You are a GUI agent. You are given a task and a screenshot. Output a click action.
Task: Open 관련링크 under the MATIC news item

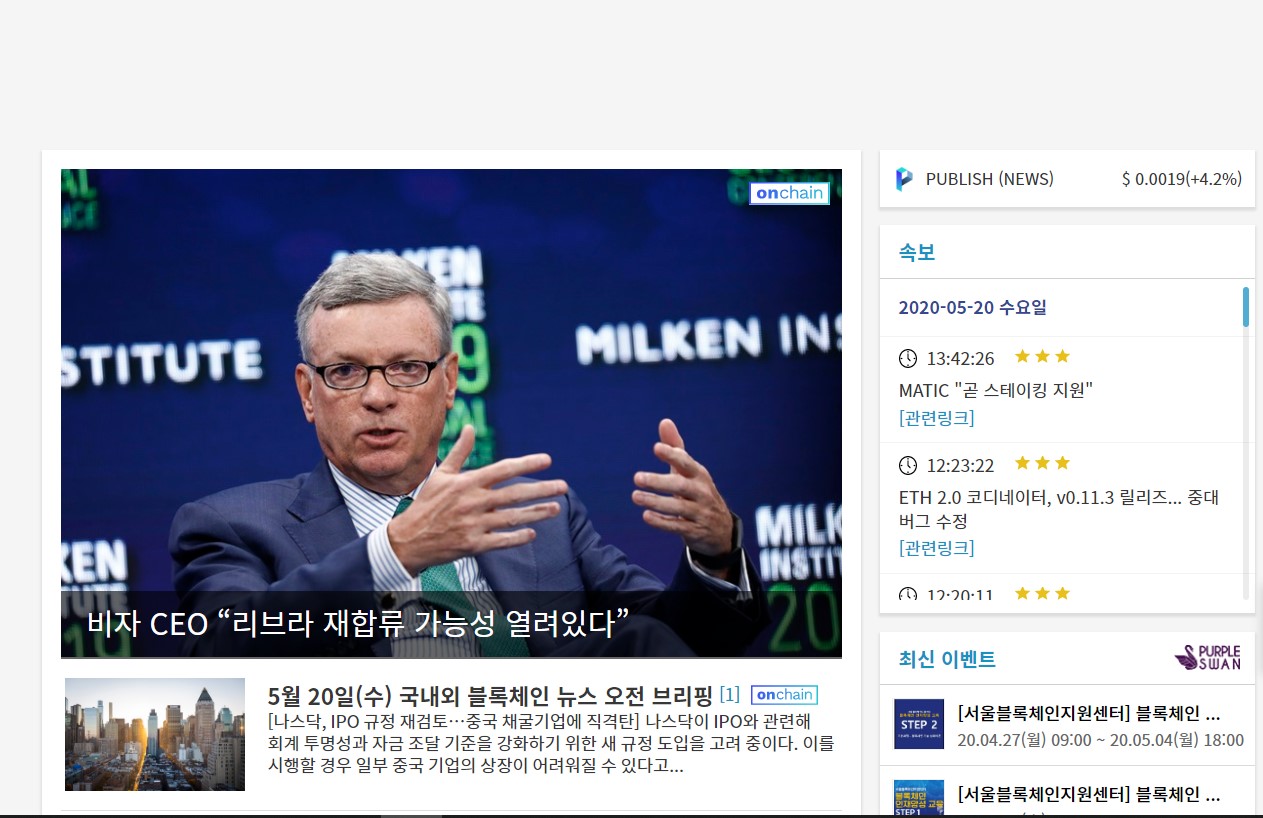coord(936,418)
